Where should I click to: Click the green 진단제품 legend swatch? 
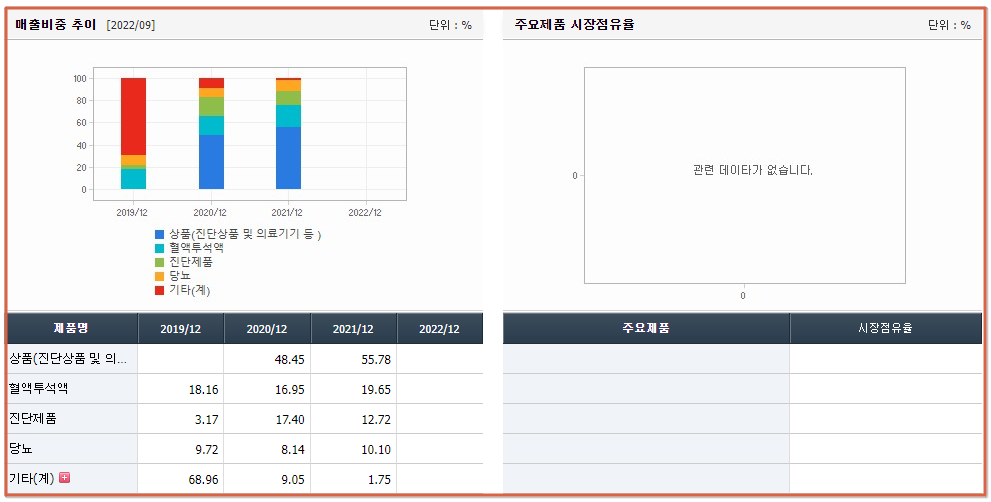point(159,262)
